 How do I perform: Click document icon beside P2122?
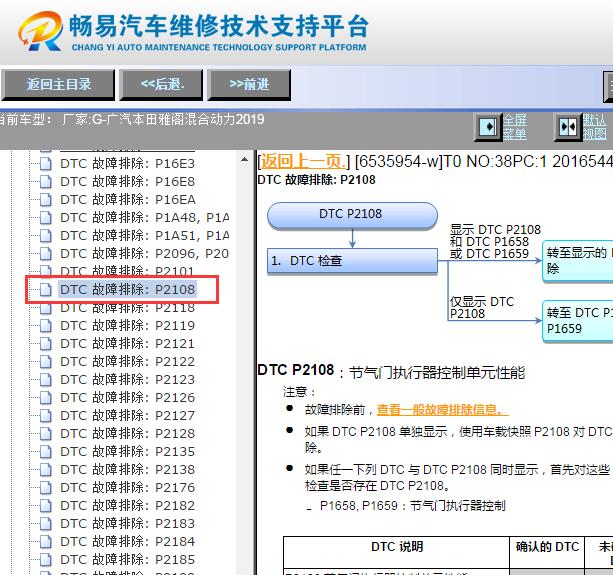coord(46,361)
